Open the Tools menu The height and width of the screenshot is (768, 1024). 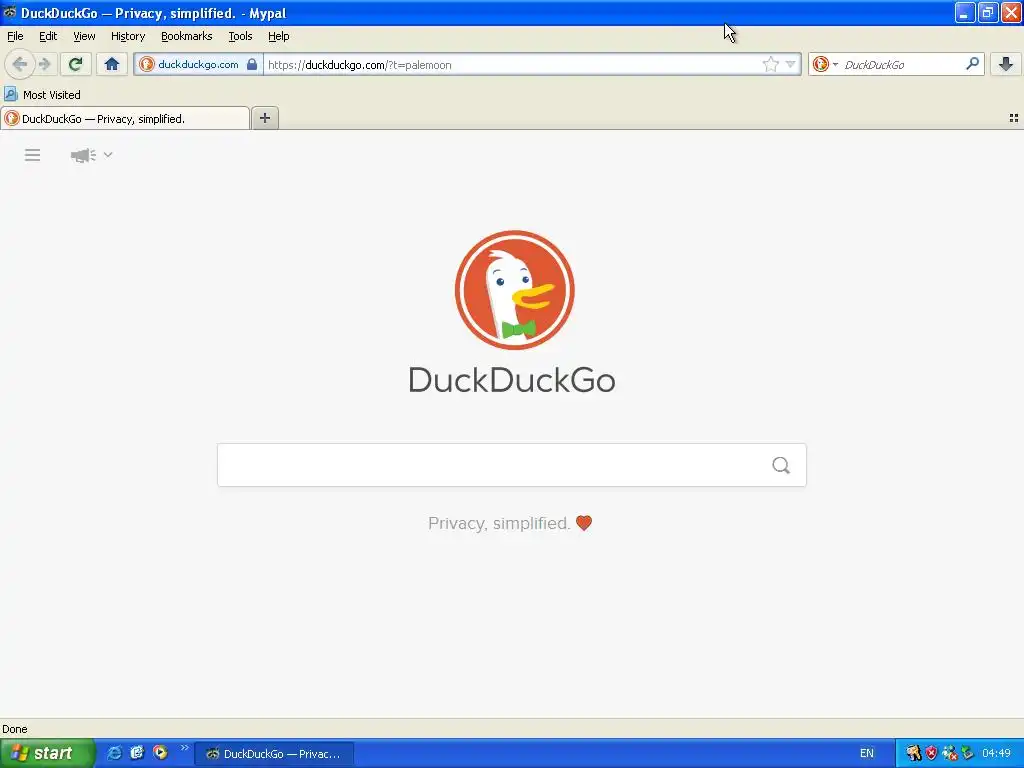(x=240, y=36)
